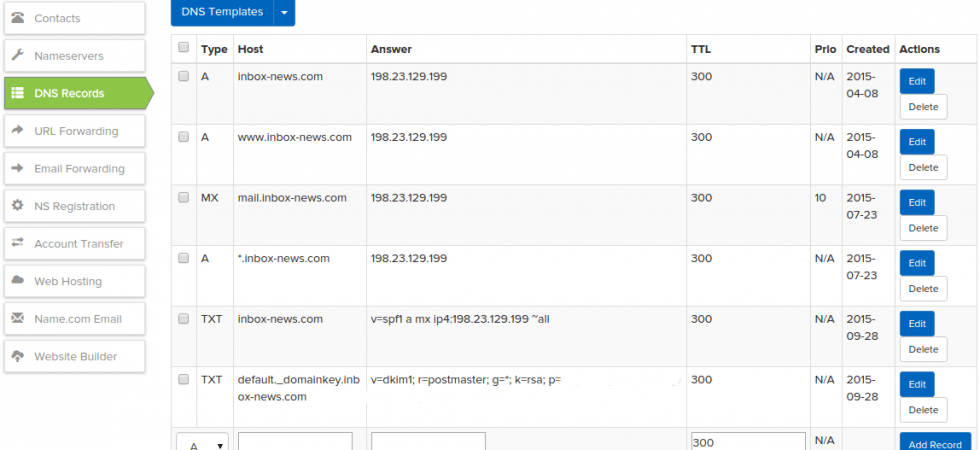Open Web Hosting section
The height and width of the screenshot is (450, 980).
74,281
